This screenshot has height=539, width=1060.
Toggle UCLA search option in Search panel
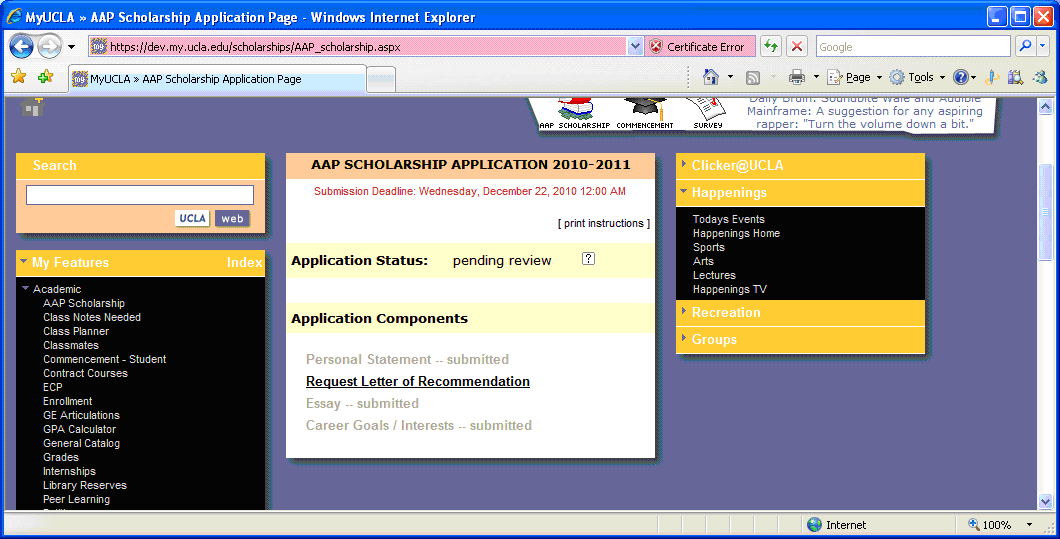[x=192, y=218]
